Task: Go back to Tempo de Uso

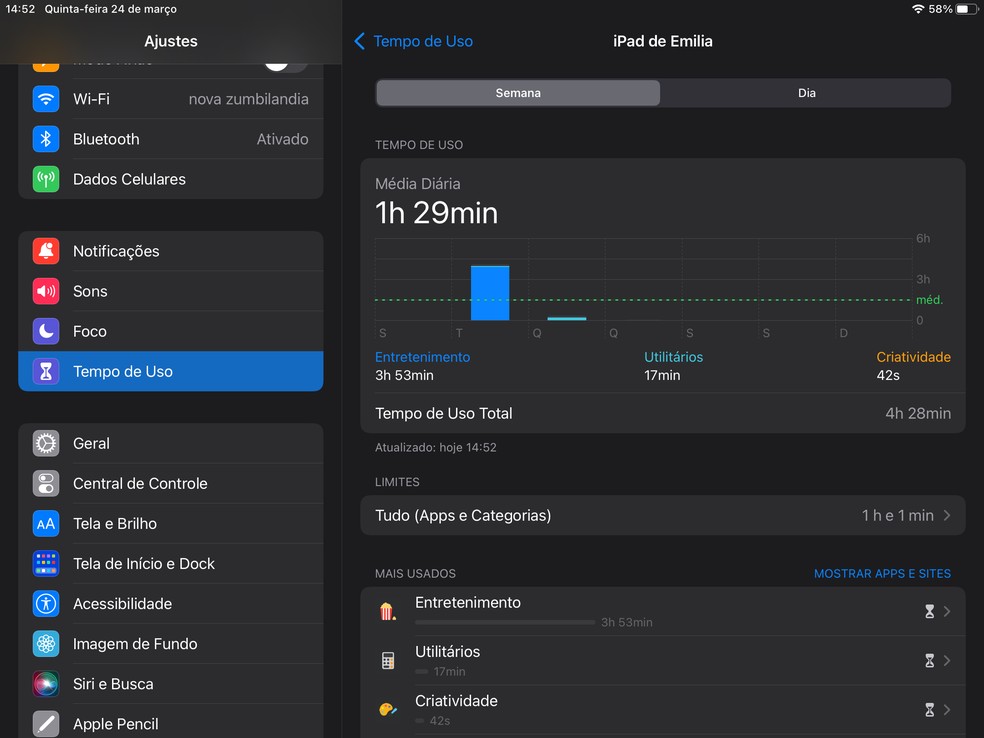Action: pos(414,41)
